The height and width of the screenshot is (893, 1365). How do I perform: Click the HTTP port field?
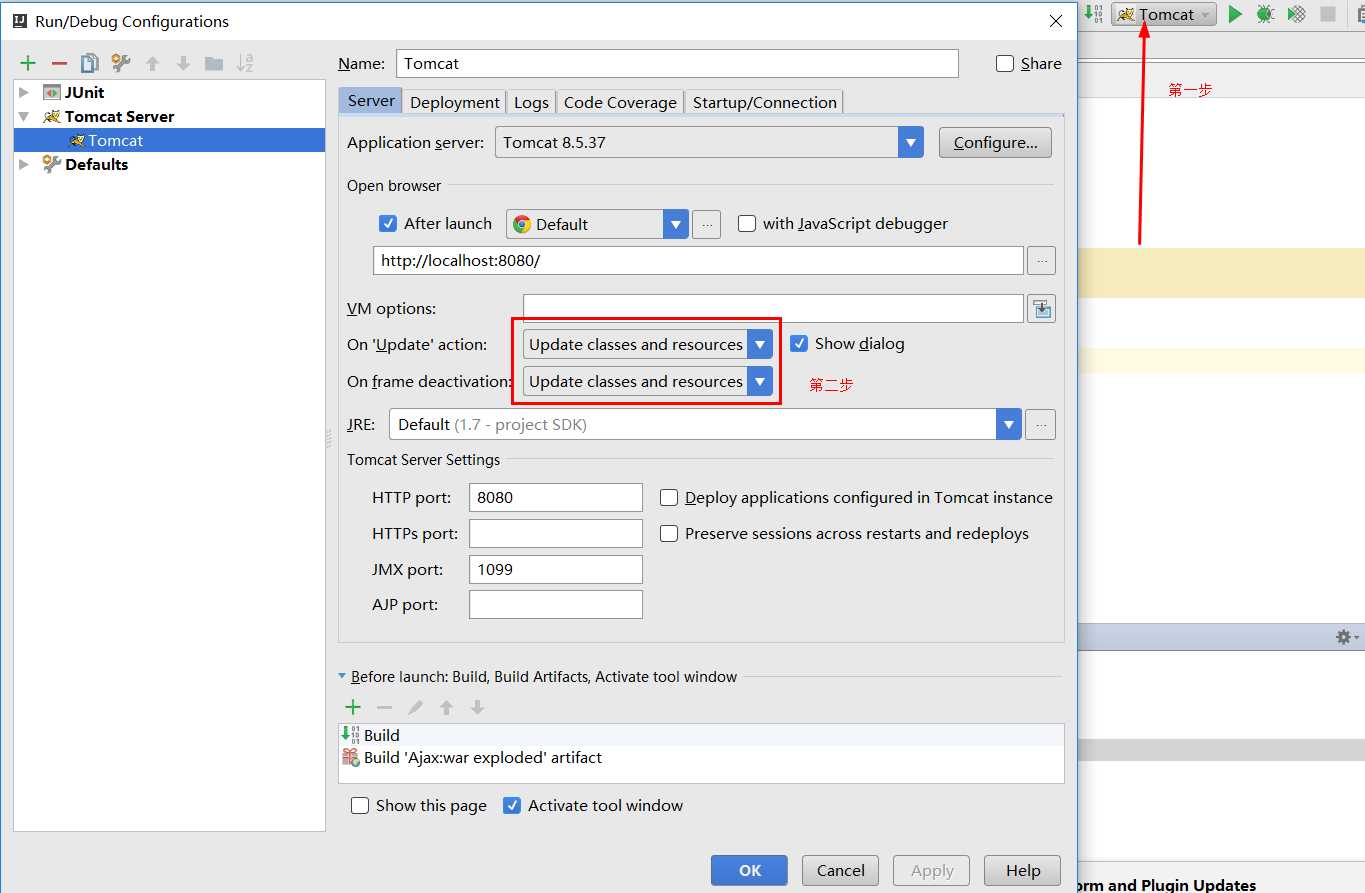point(556,497)
